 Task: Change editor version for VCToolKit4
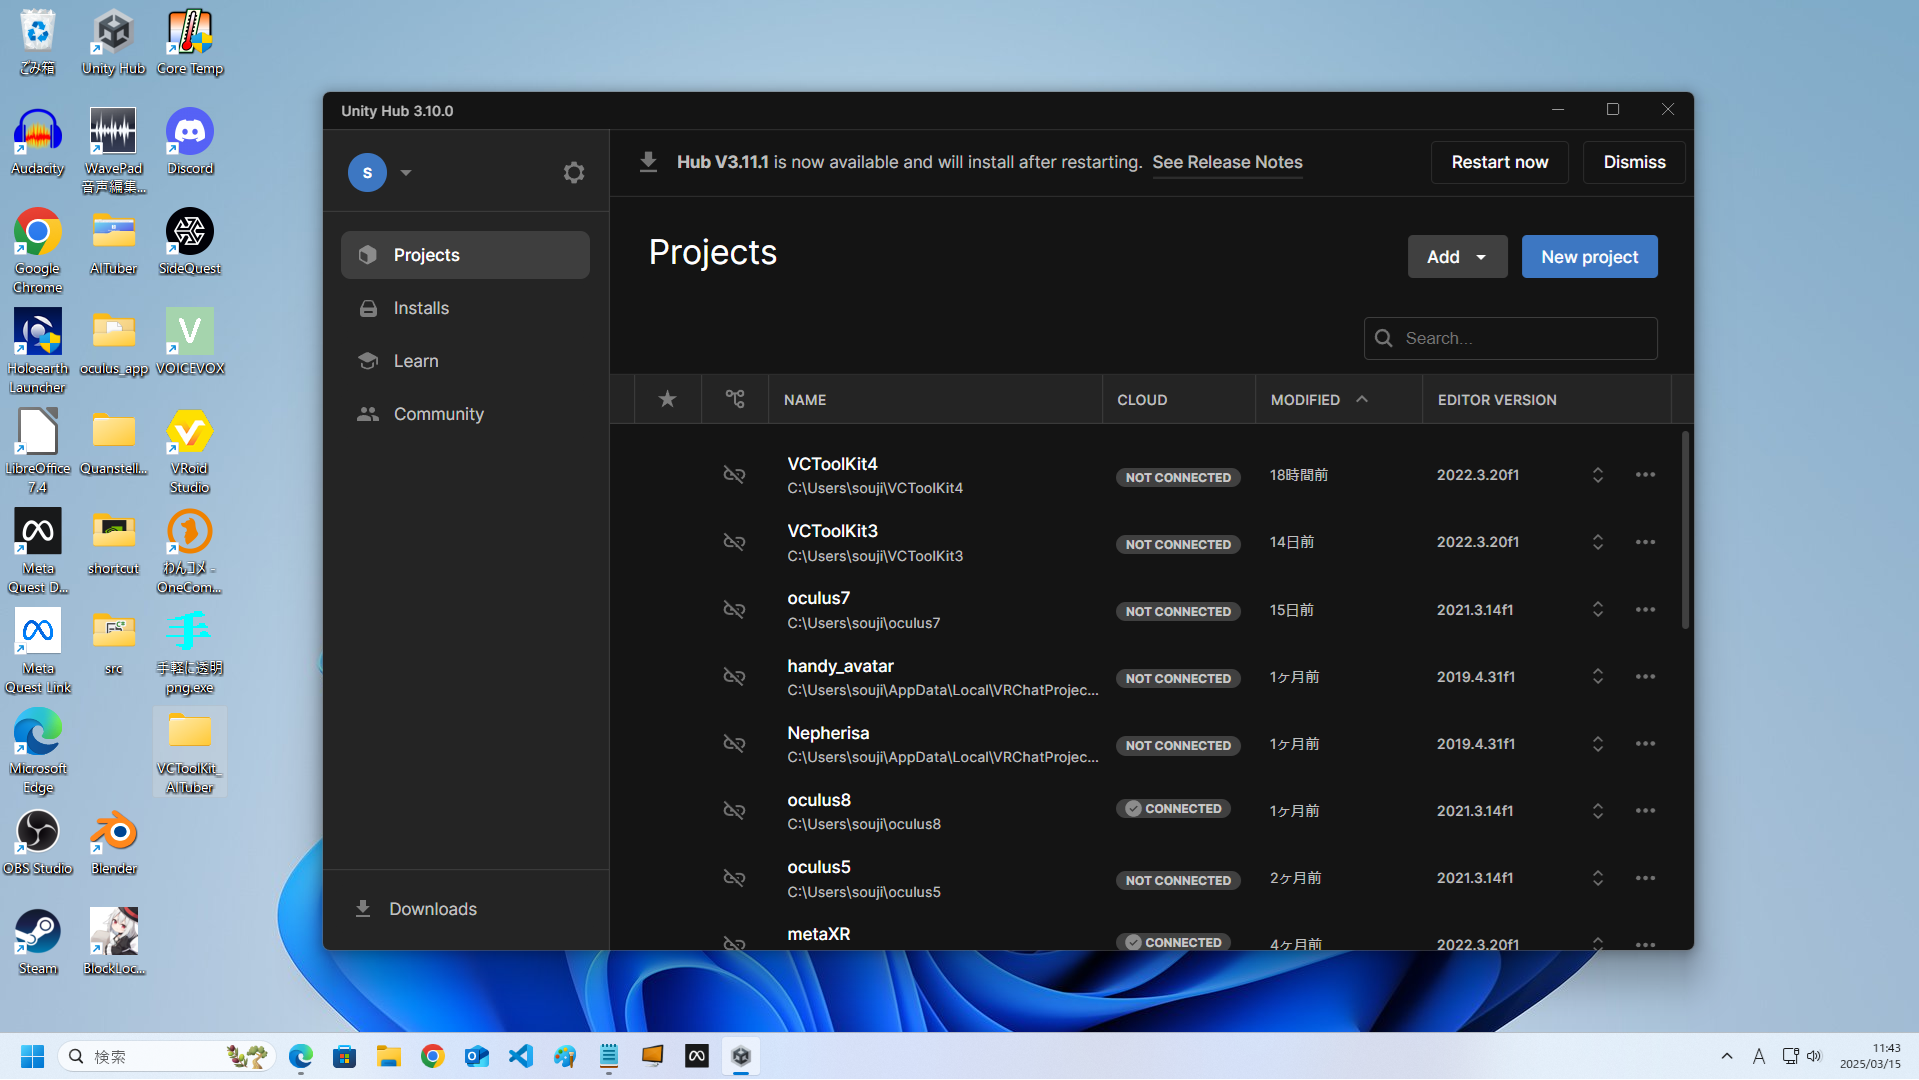[1597, 475]
